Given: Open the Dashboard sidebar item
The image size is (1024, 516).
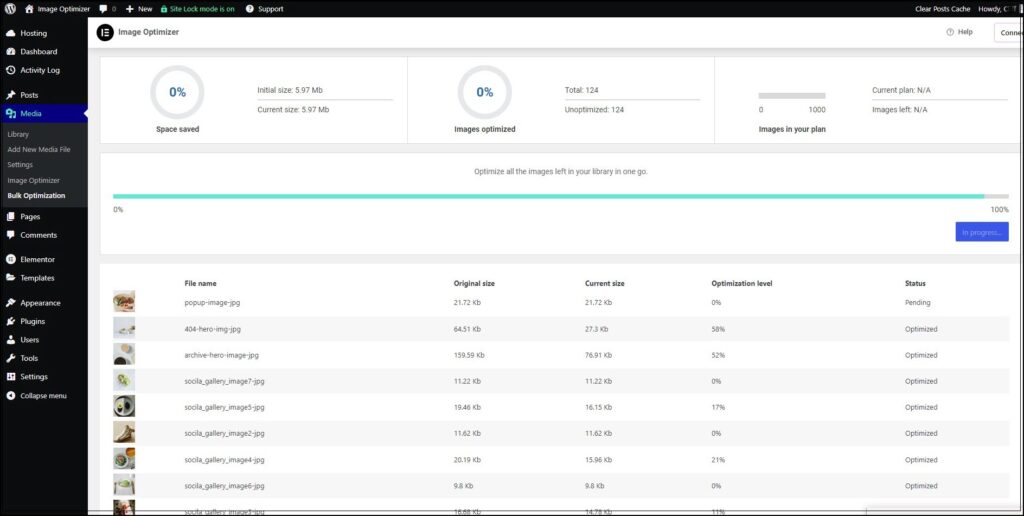Looking at the screenshot, I should point(38,51).
